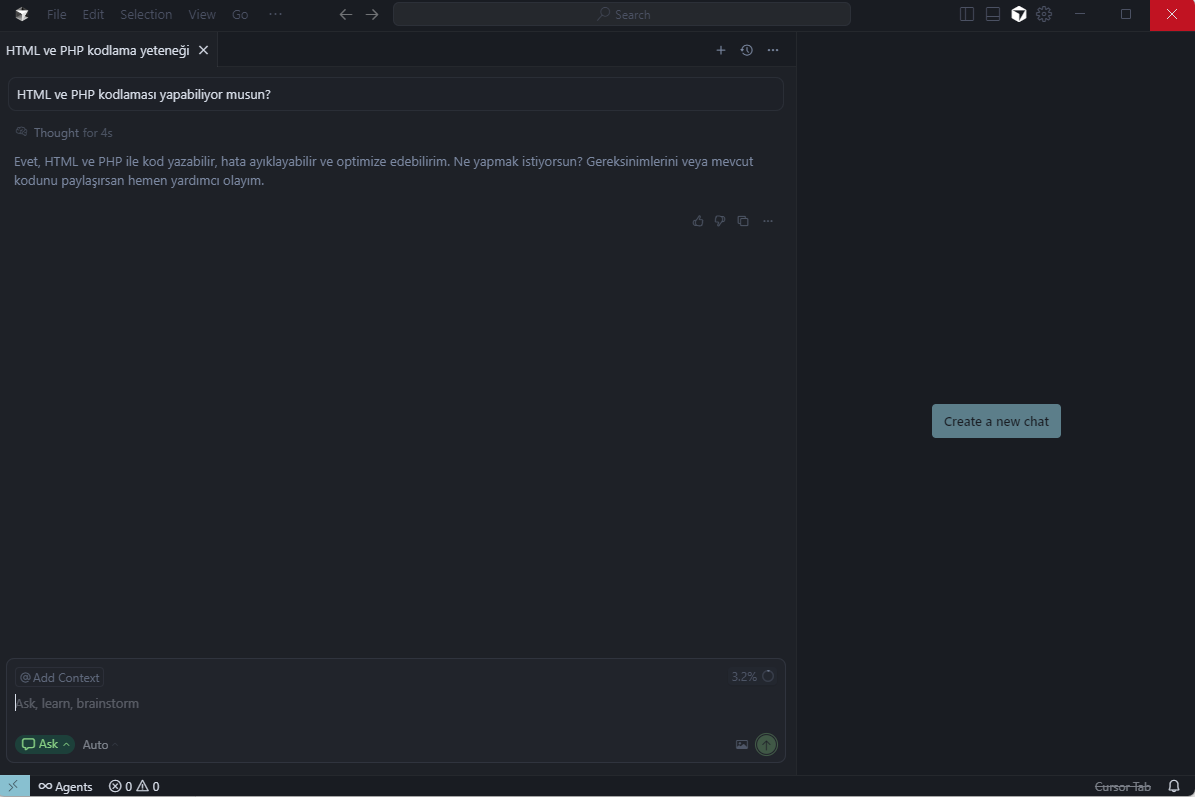Give thumbs up to the response
1195x797 pixels.
(x=698, y=221)
